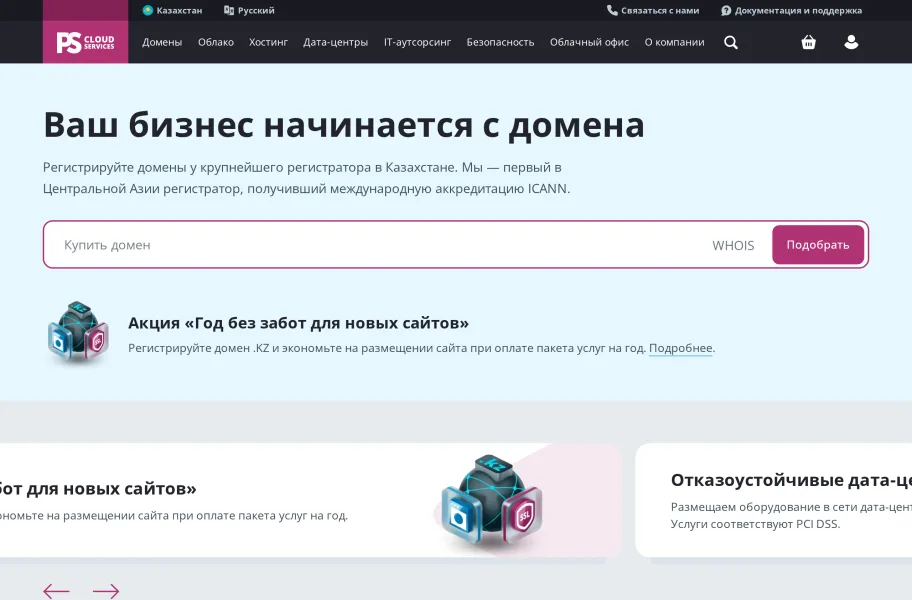This screenshot has height=600, width=912.
Task: Click the .kz globe illustration in carousel card
Action: [492, 502]
